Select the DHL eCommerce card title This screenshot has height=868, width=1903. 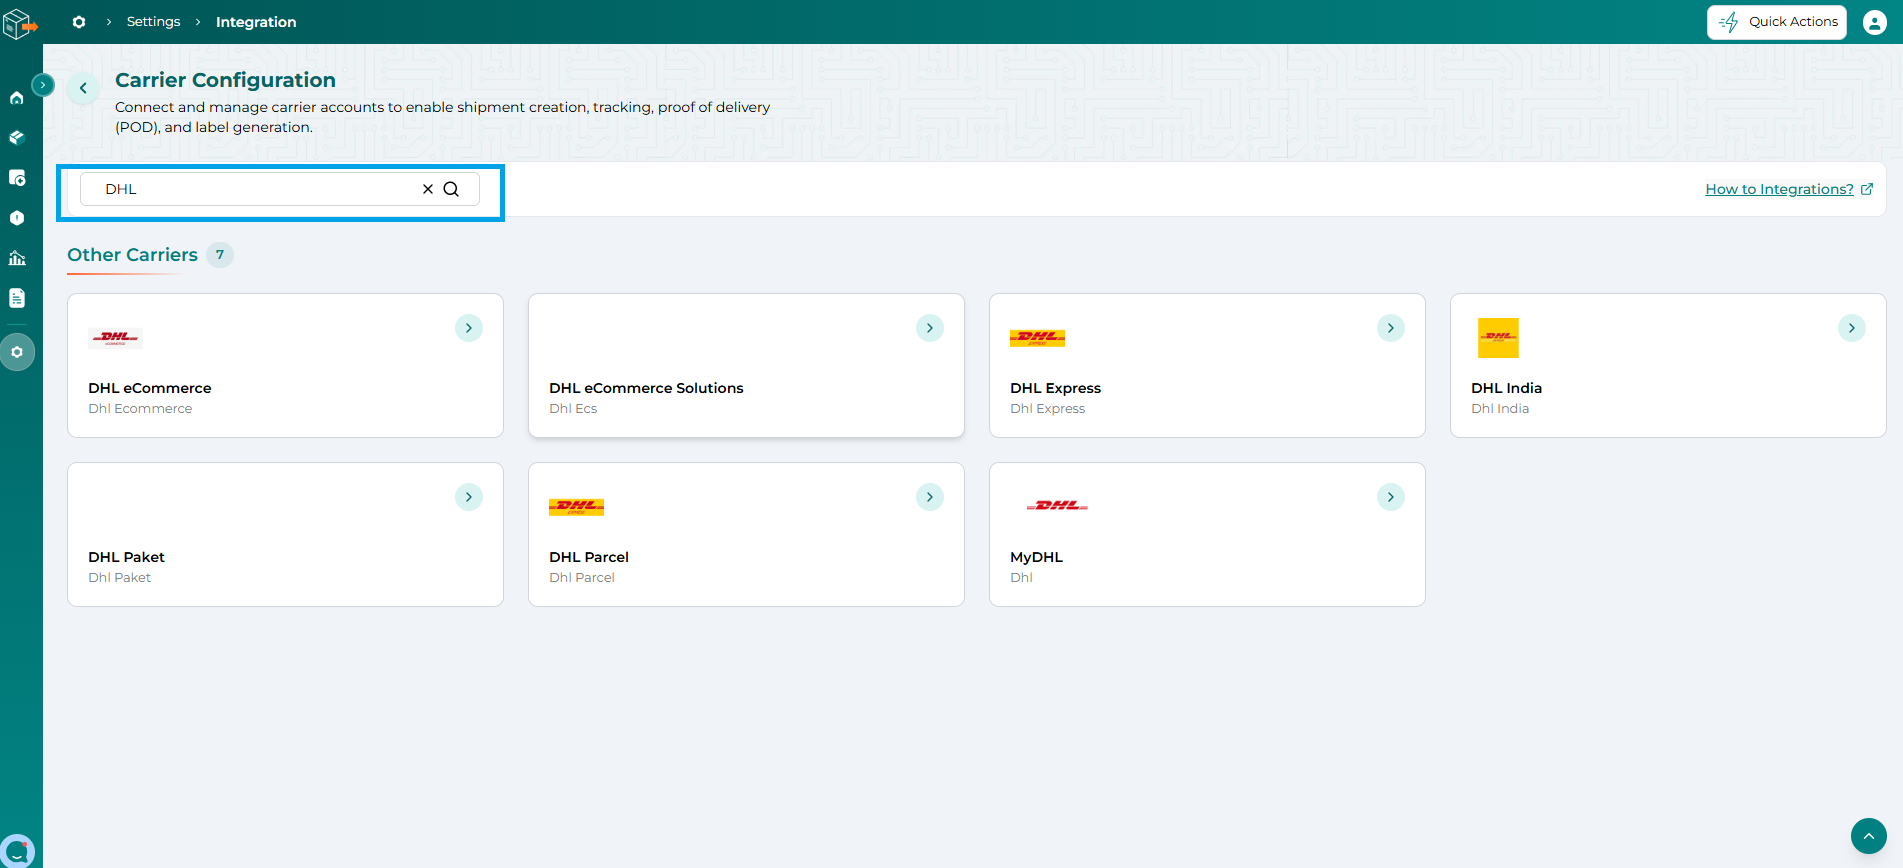[150, 388]
